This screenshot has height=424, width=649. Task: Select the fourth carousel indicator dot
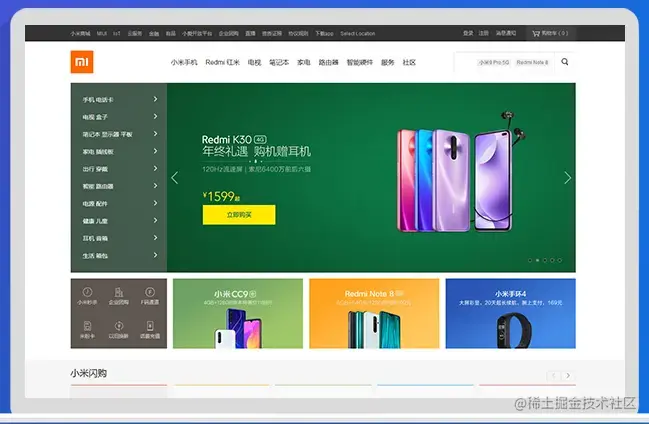tap(552, 260)
